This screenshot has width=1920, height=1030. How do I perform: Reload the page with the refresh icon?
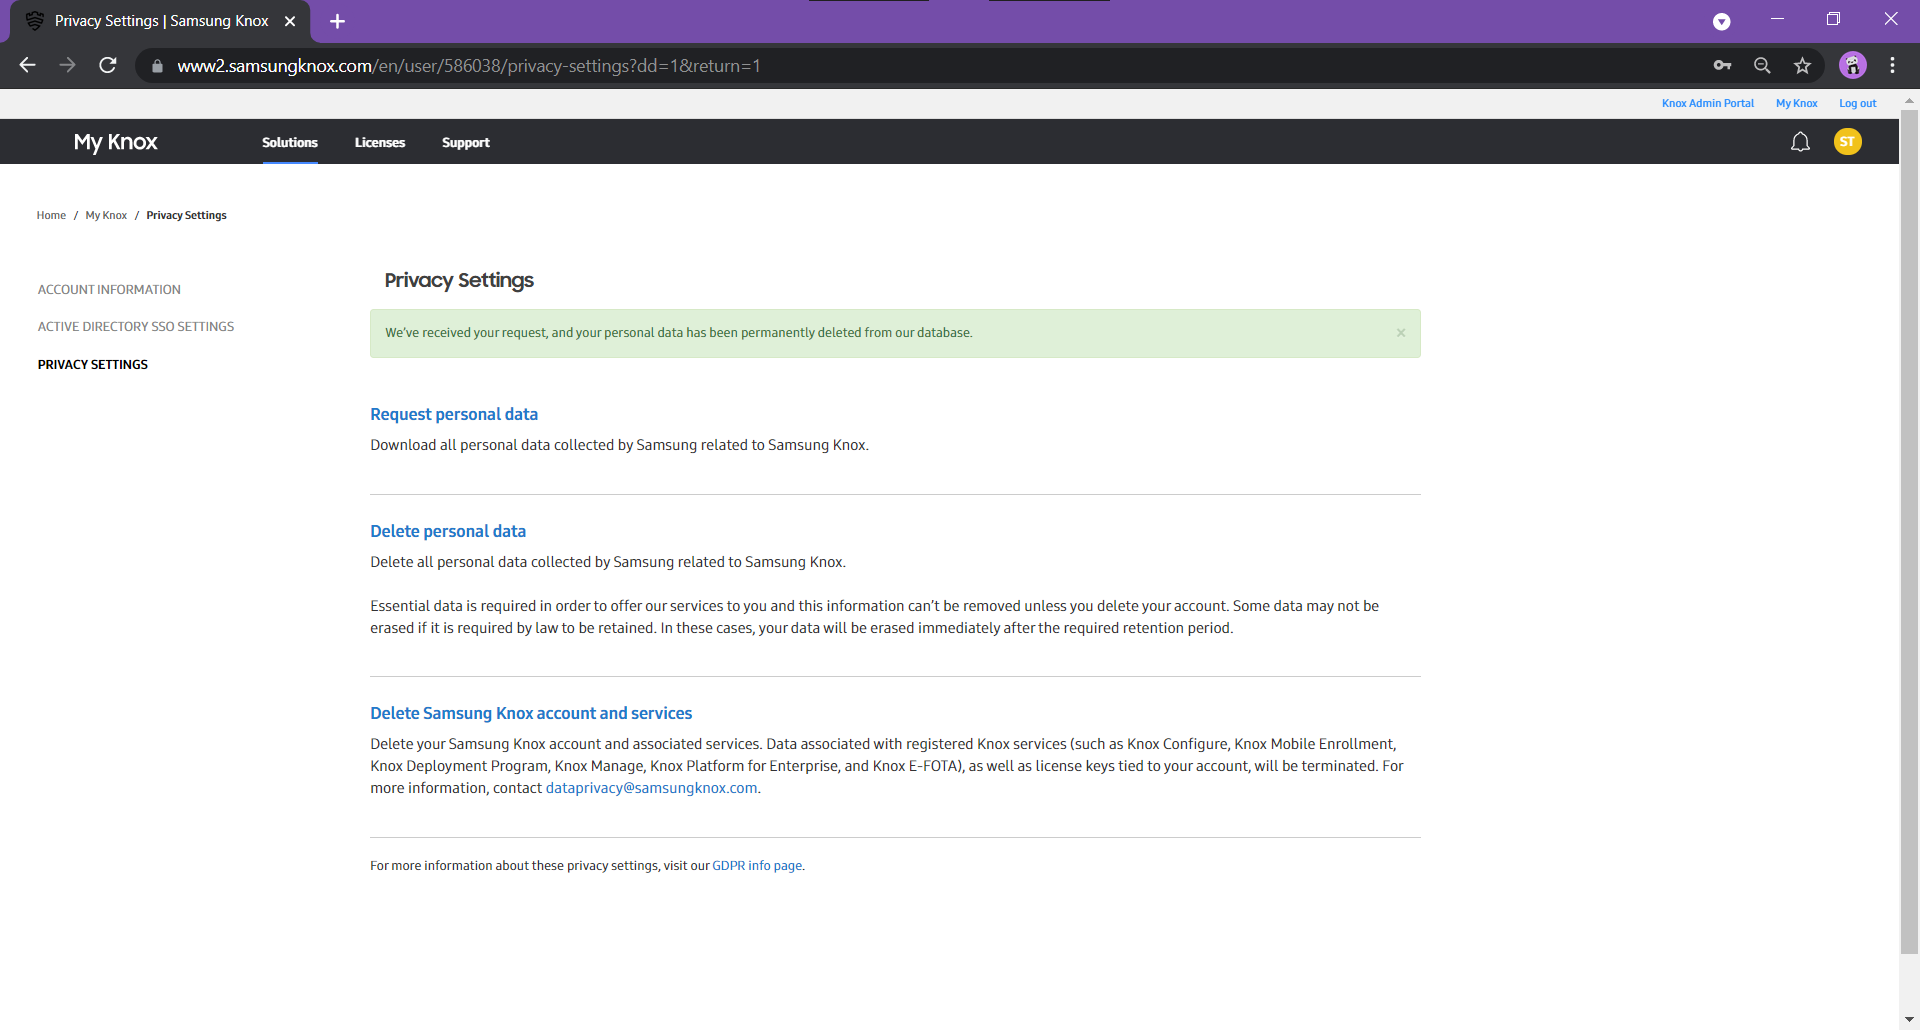point(108,66)
